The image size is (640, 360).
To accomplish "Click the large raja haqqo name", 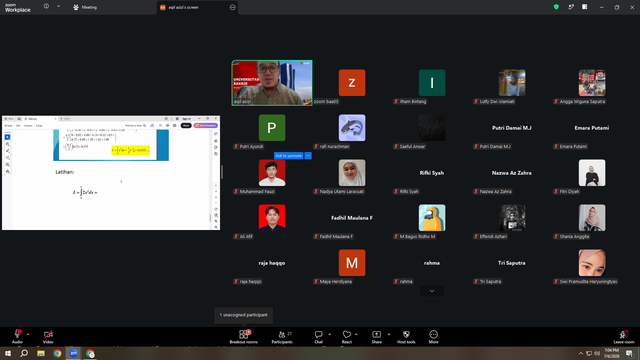I will [x=272, y=263].
